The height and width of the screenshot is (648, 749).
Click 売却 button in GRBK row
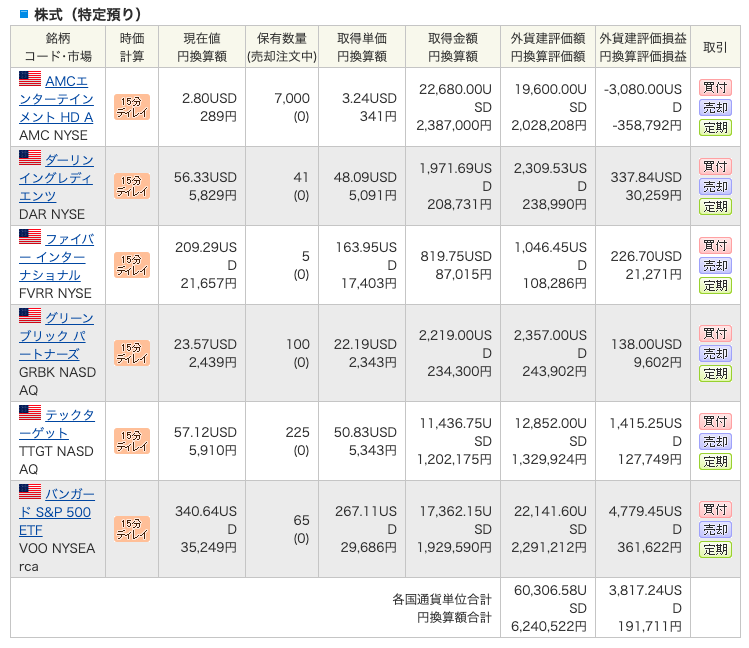[715, 353]
